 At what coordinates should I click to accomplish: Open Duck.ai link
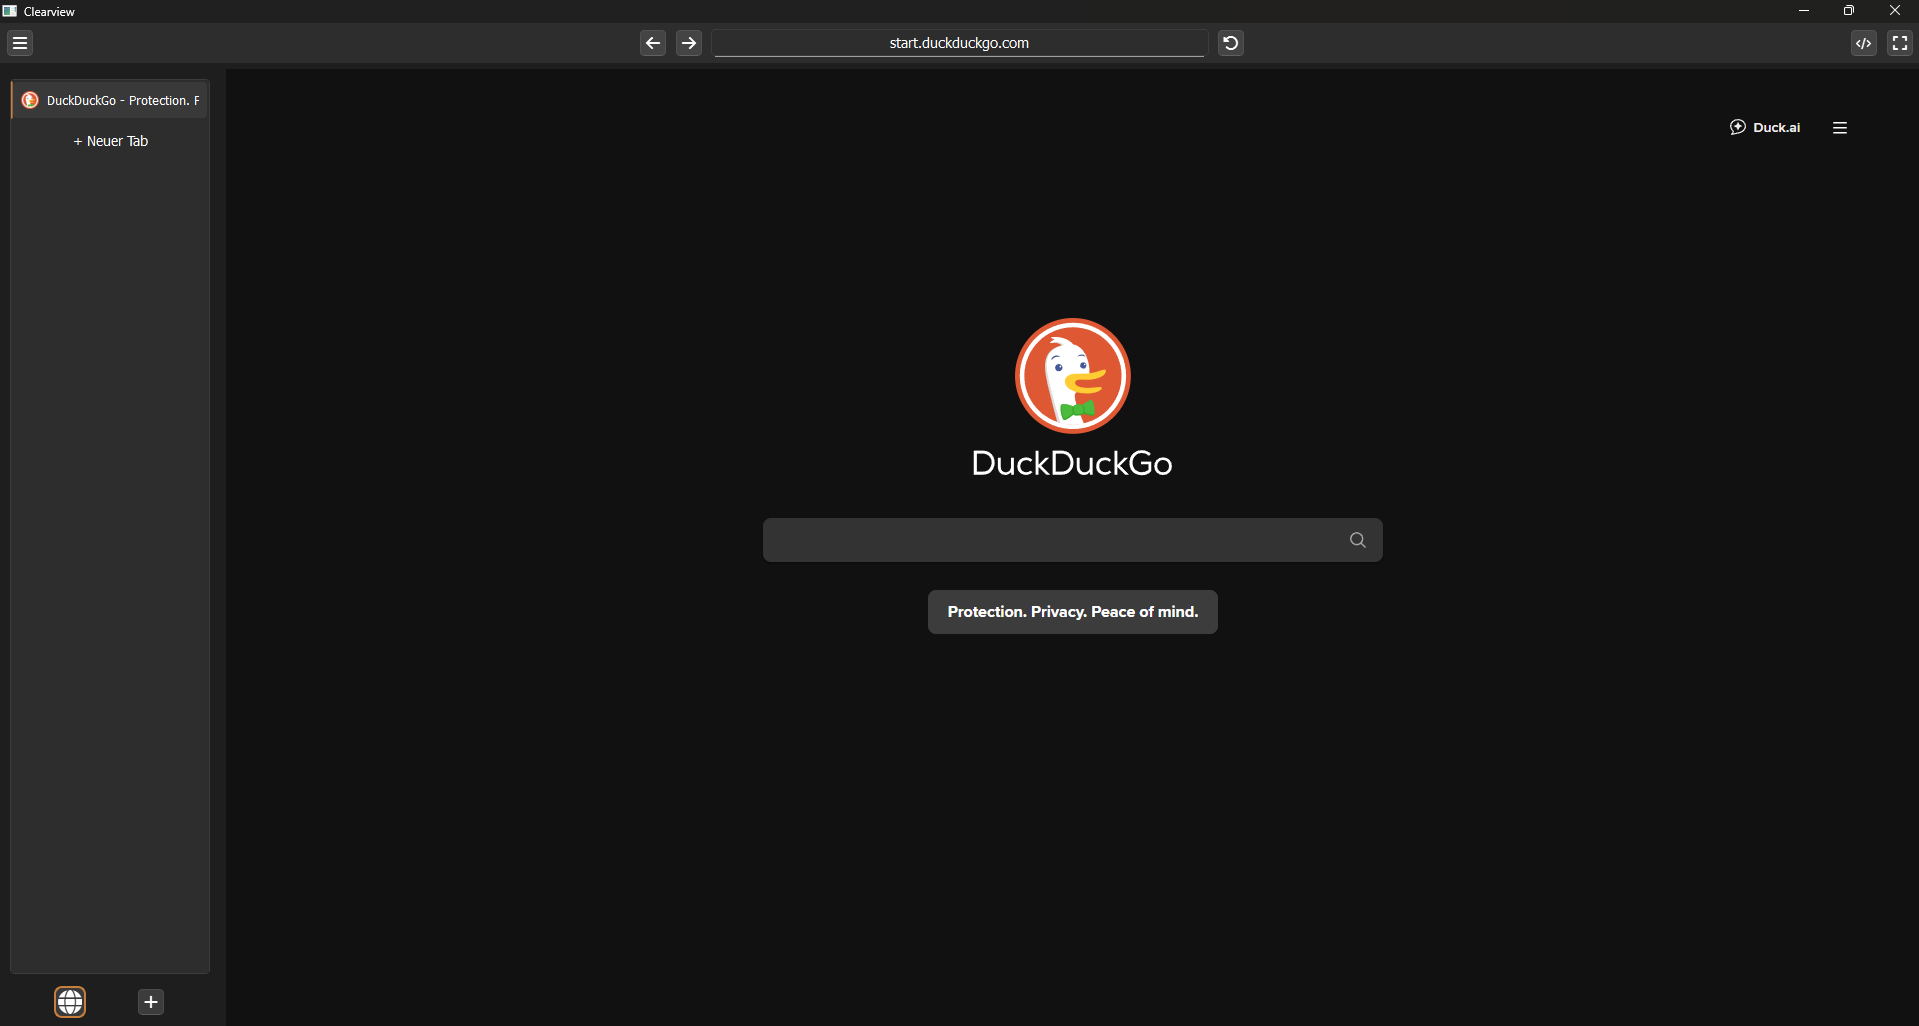pyautogui.click(x=1765, y=127)
